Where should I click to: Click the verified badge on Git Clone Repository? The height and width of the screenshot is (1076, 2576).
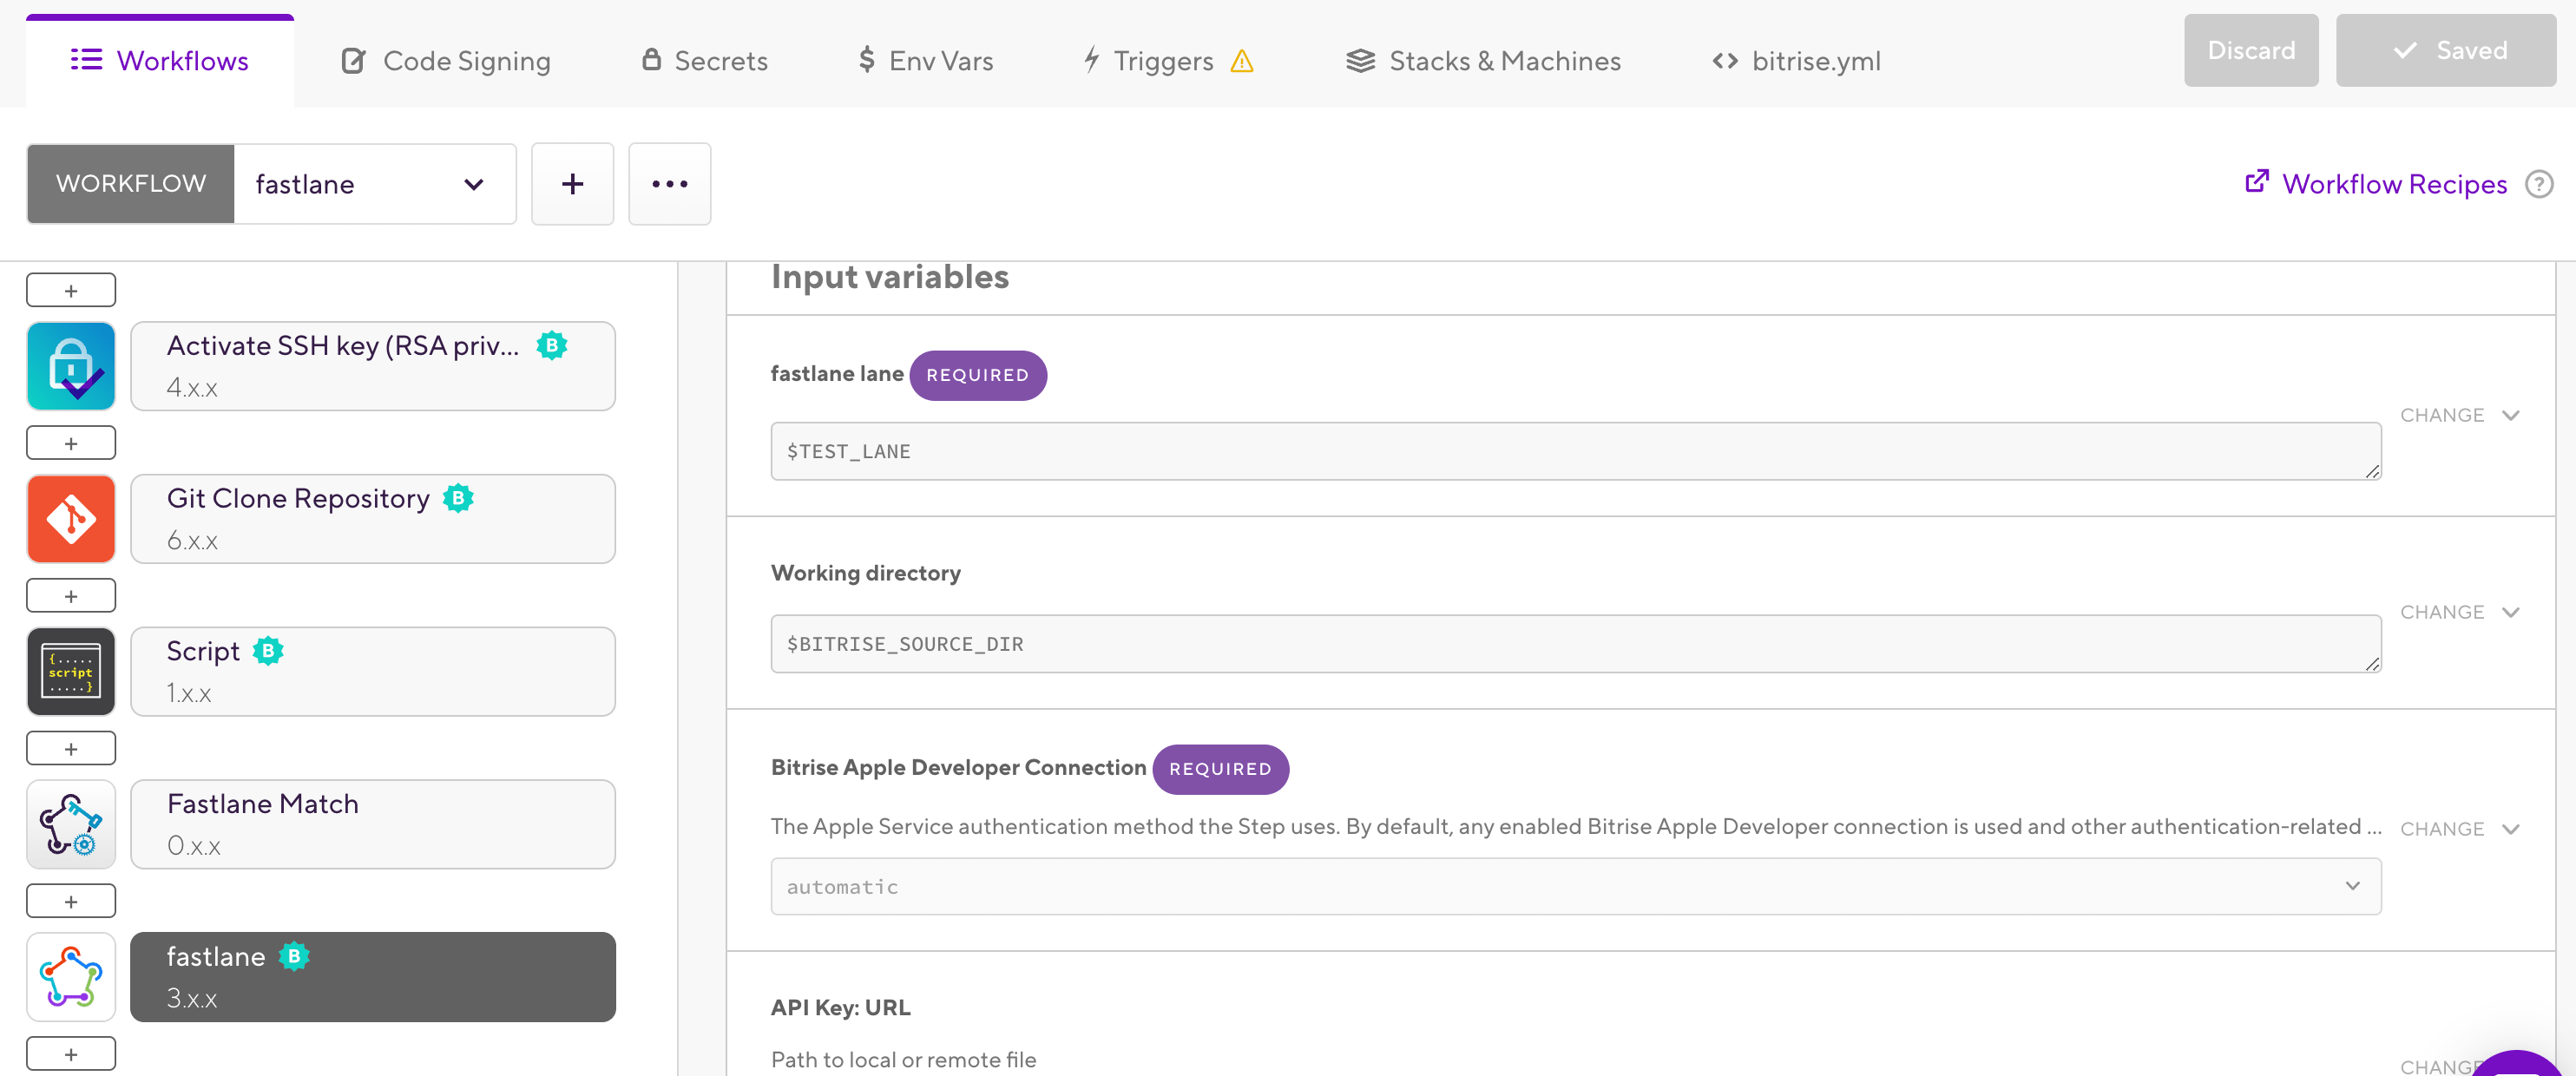[x=458, y=498]
